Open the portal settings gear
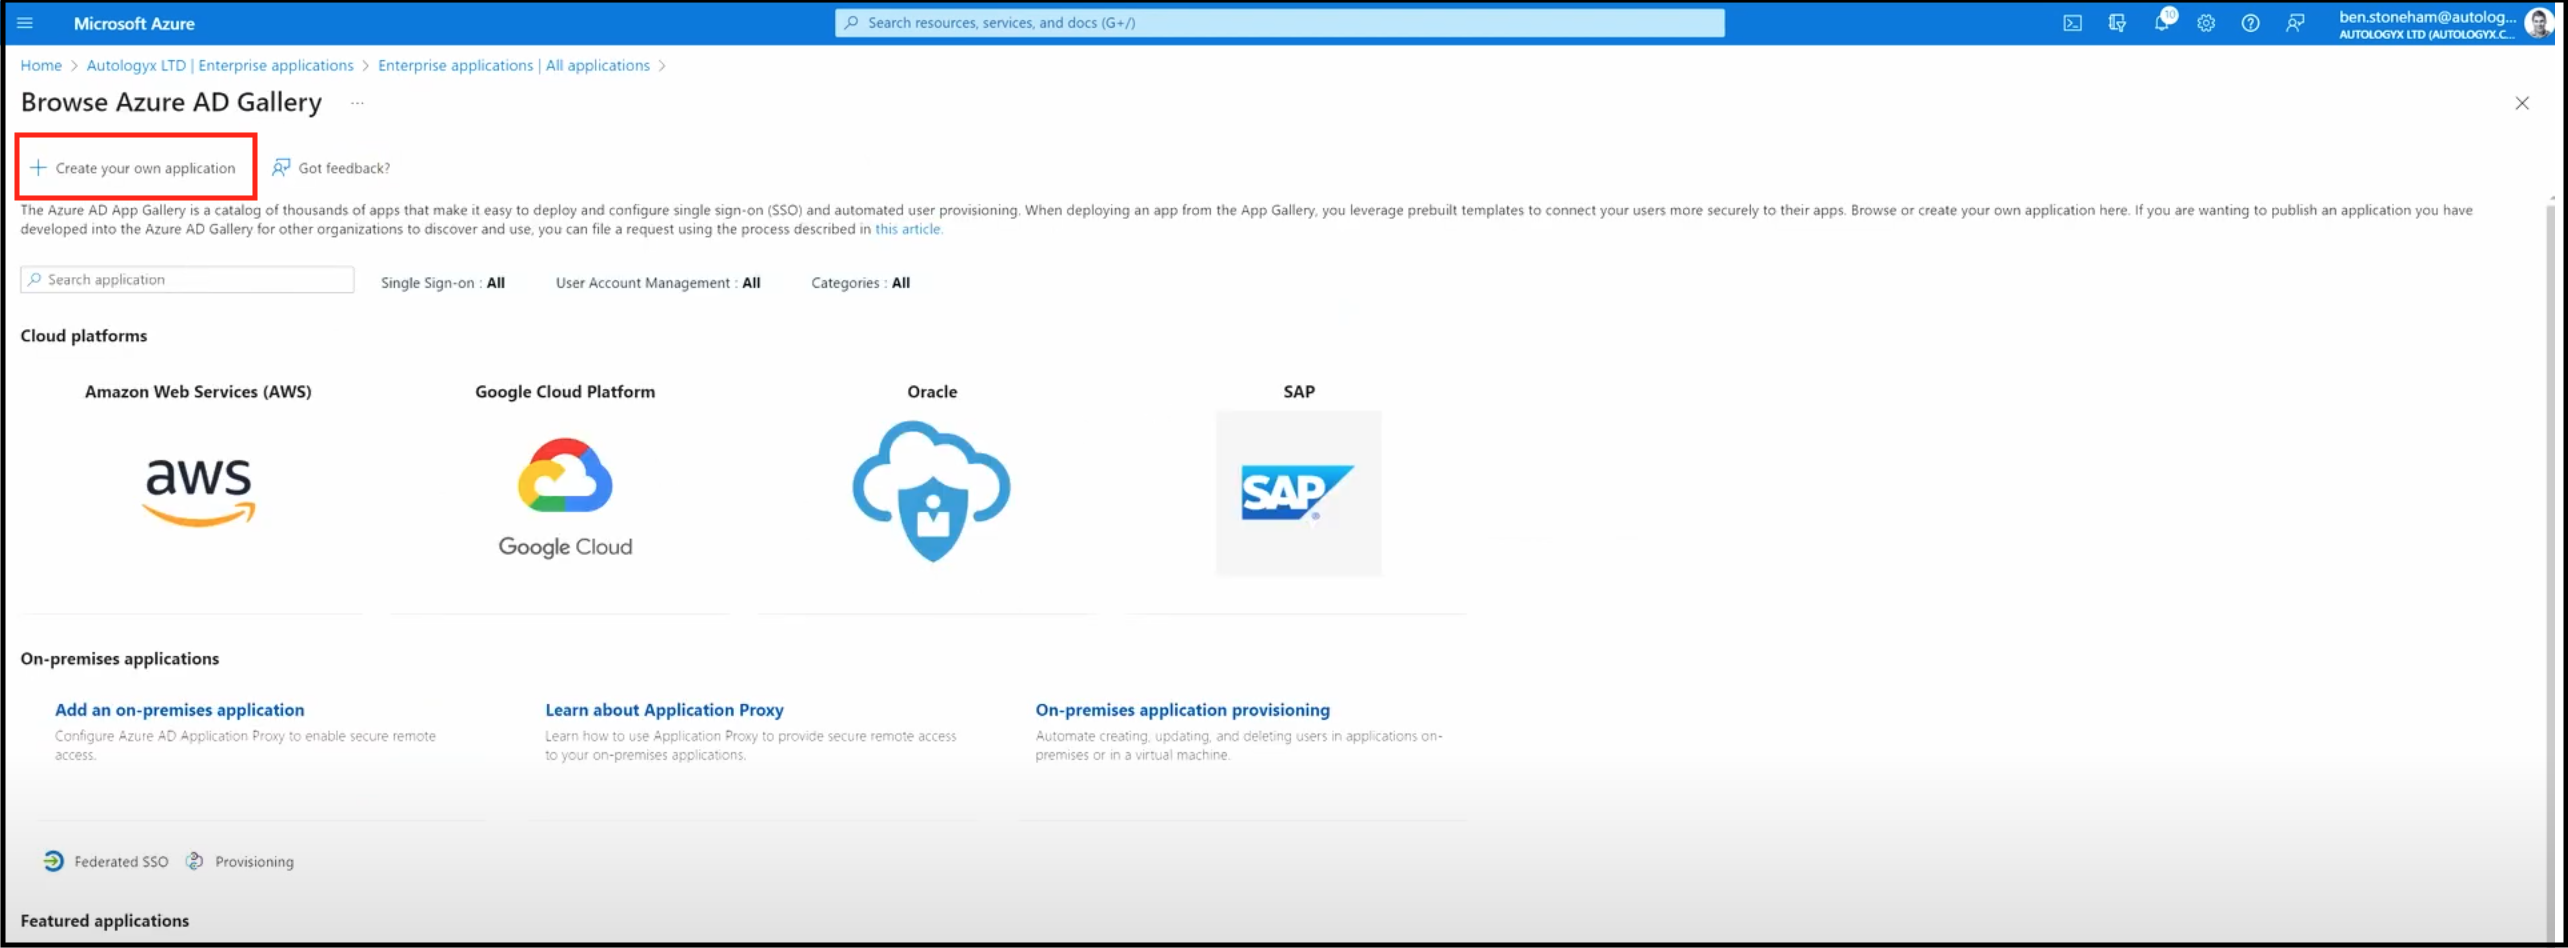The width and height of the screenshot is (2568, 948). pos(2206,23)
